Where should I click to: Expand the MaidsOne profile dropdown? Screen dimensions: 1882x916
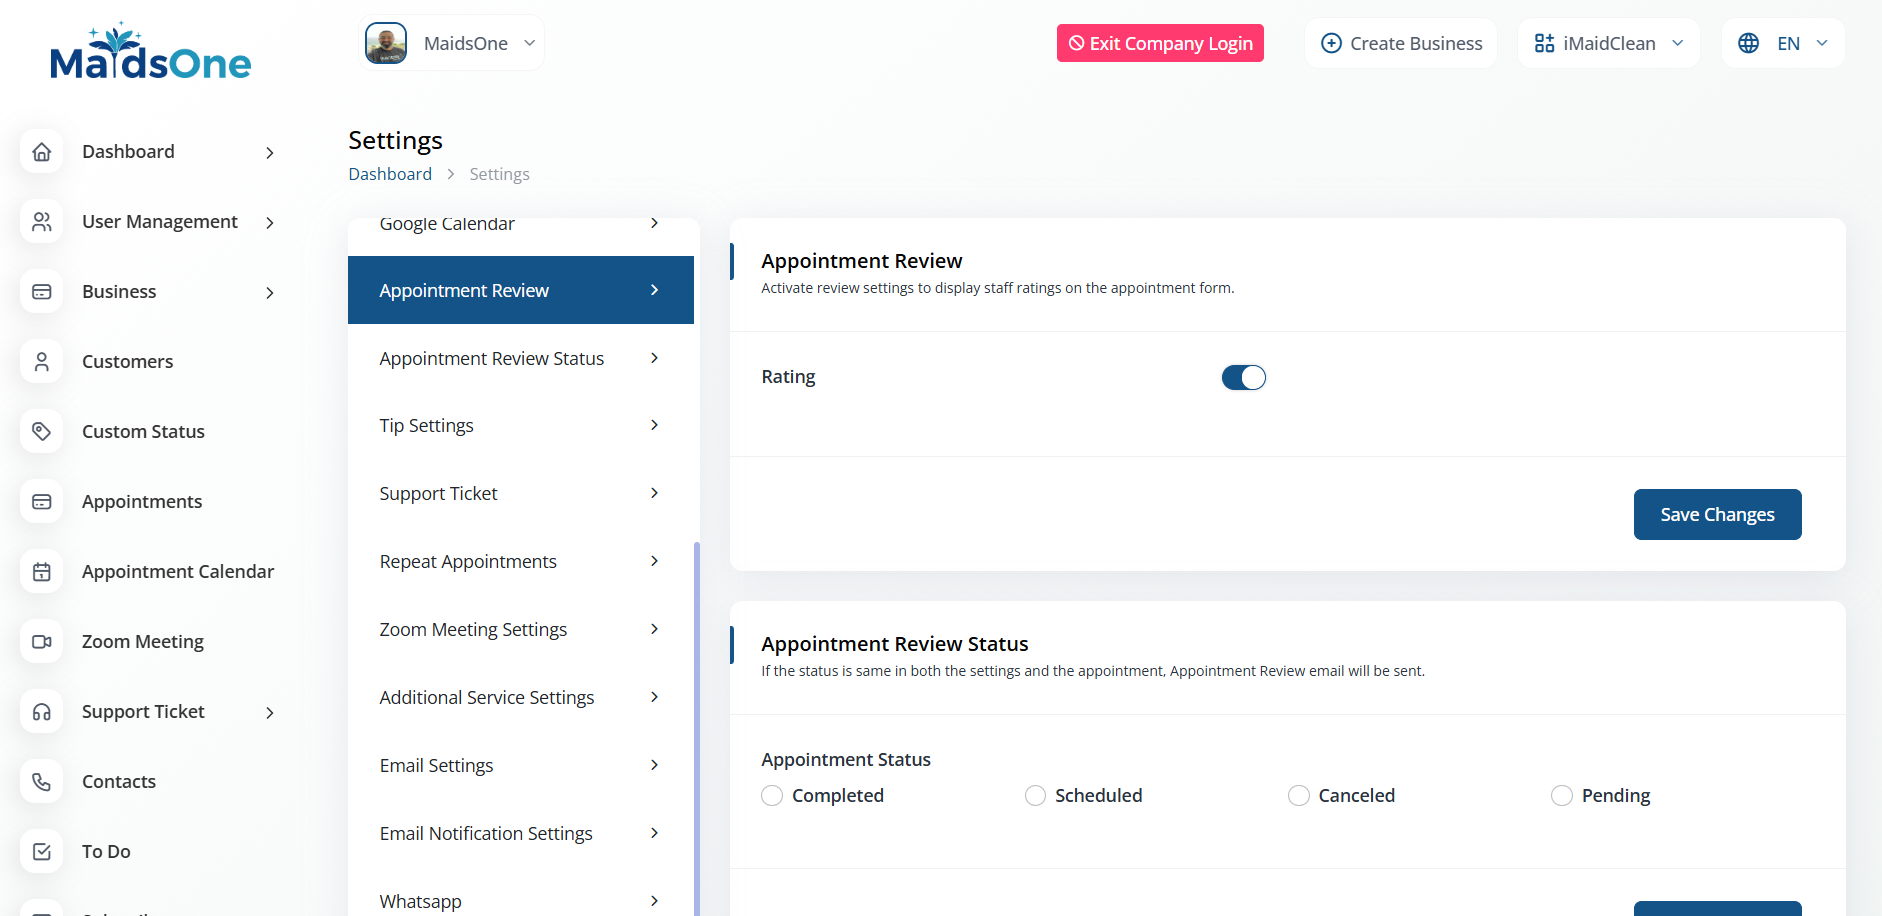tap(452, 44)
